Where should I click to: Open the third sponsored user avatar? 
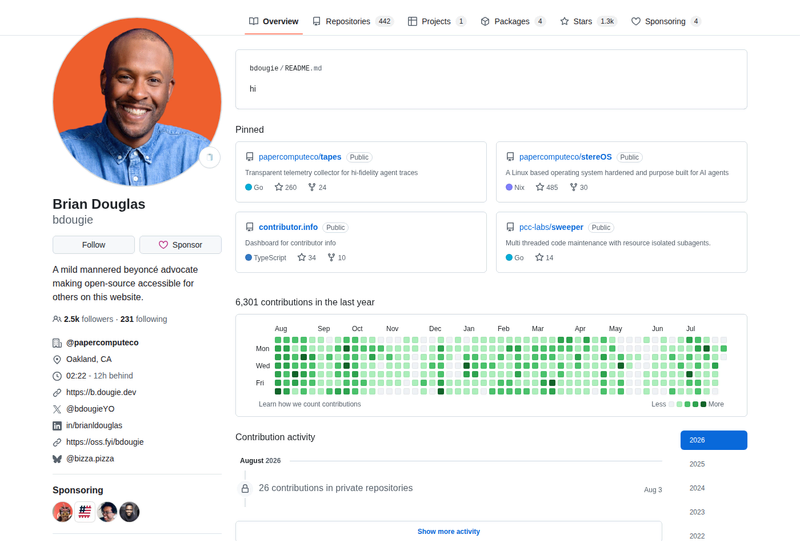(107, 512)
